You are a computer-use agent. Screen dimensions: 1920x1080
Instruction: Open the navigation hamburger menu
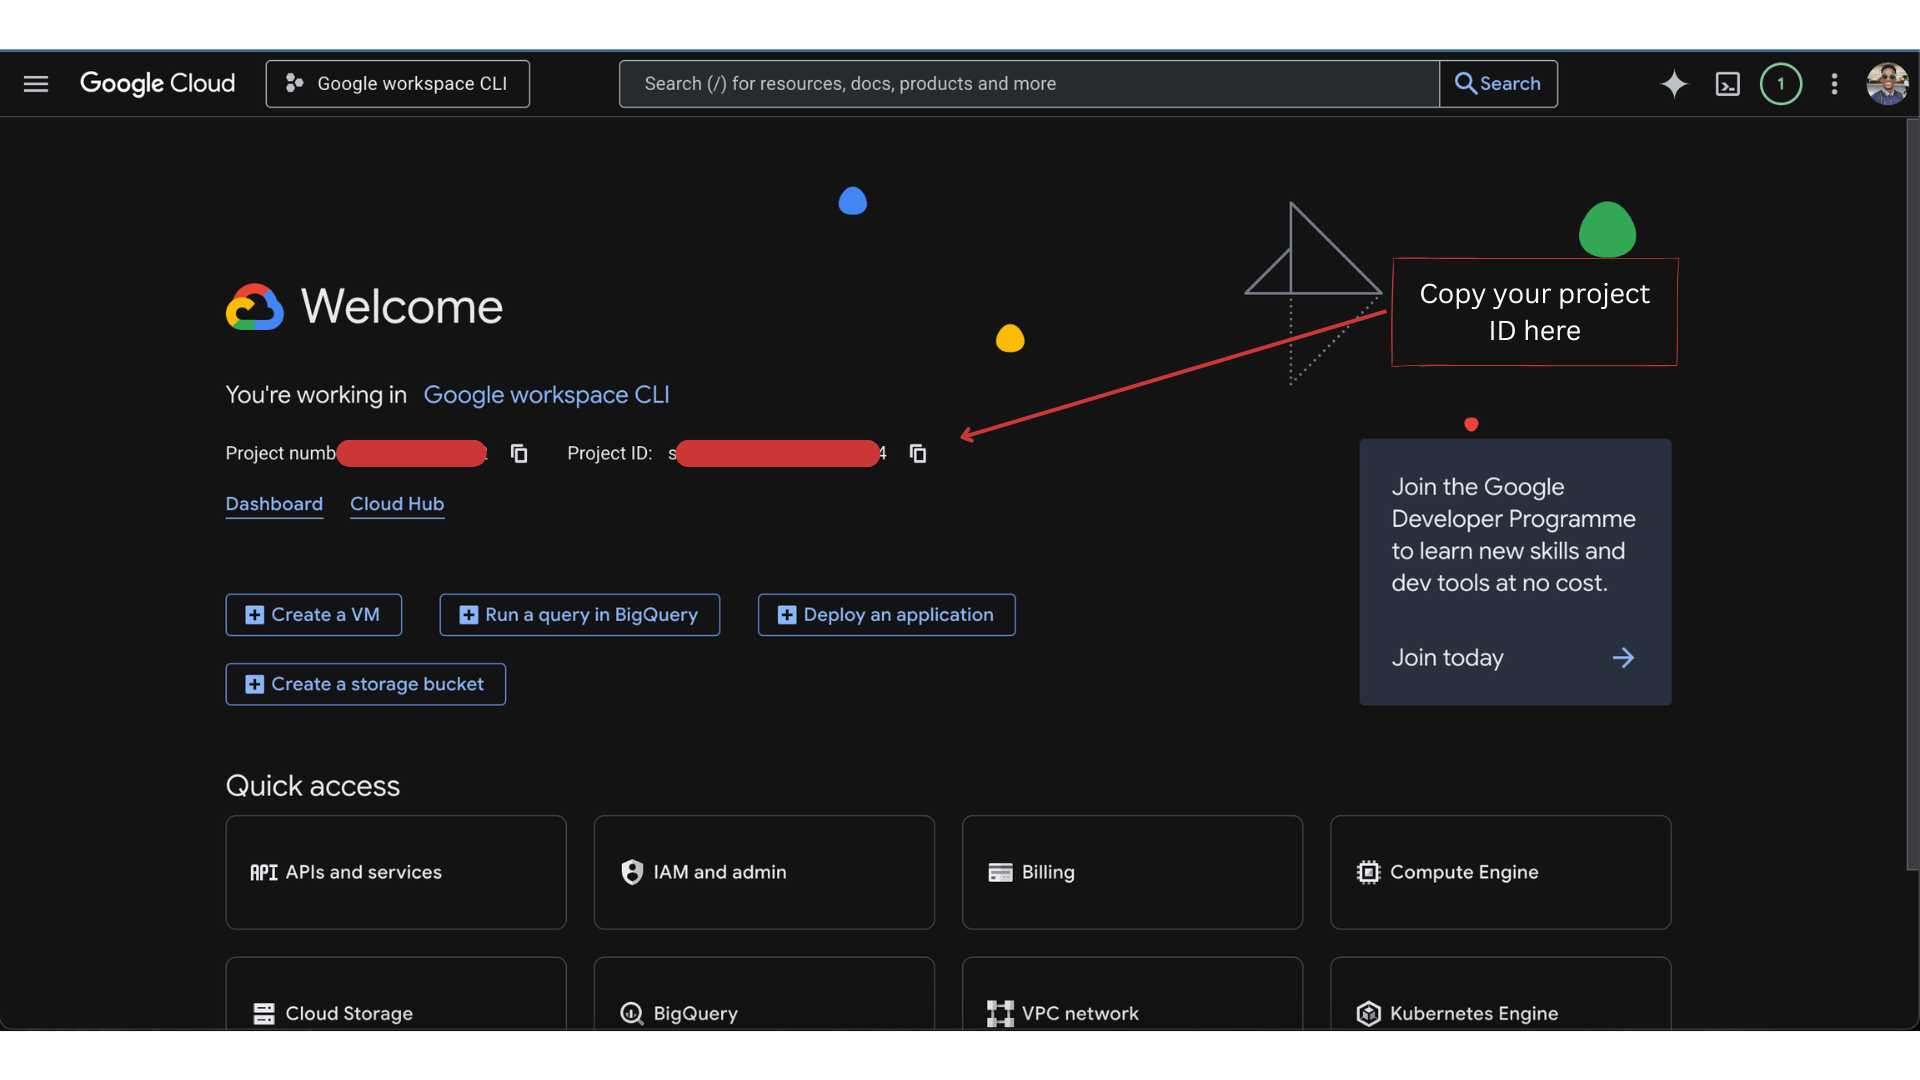pos(36,84)
